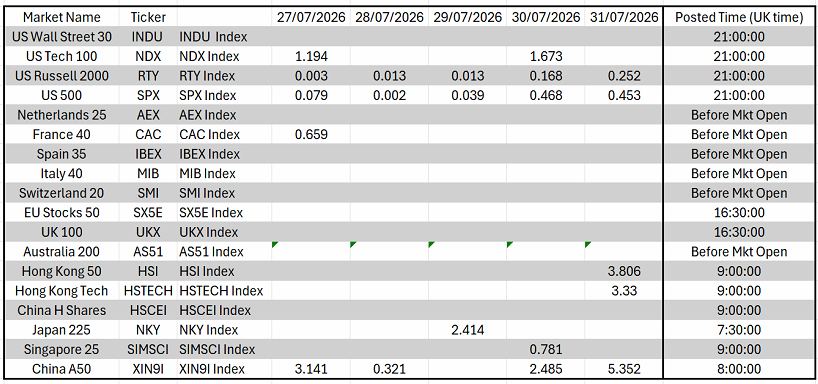Screen dimensions: 818x384
Task: Click CAC value 0.659
Action: (x=311, y=135)
